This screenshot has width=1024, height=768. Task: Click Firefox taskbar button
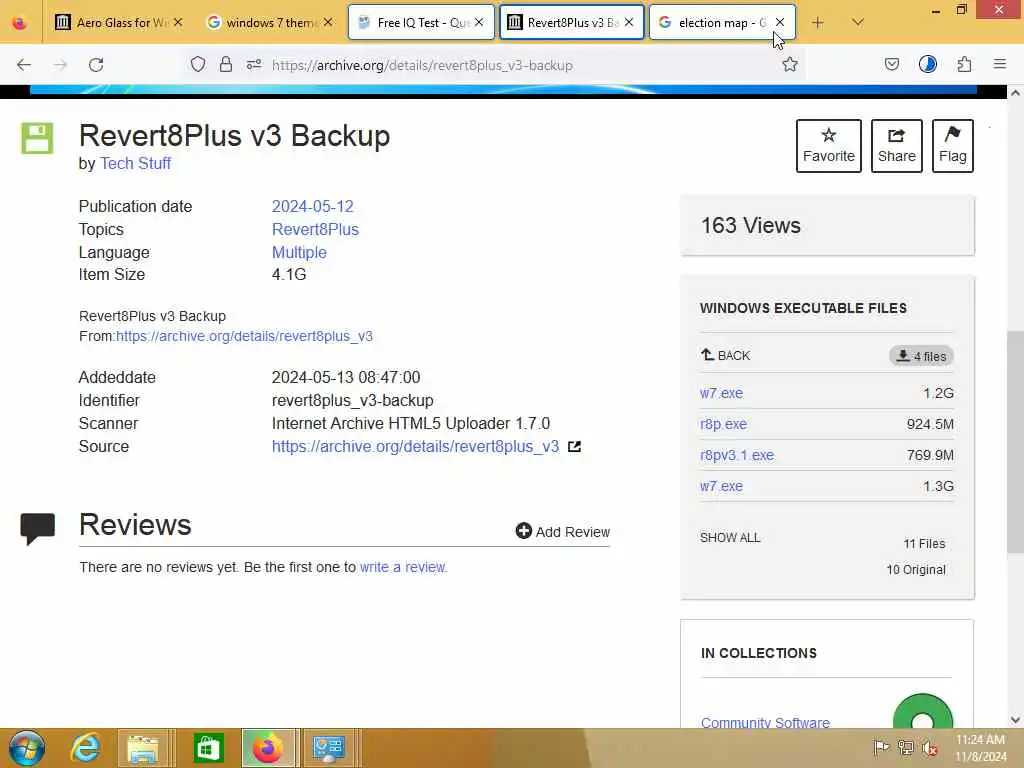[268, 748]
